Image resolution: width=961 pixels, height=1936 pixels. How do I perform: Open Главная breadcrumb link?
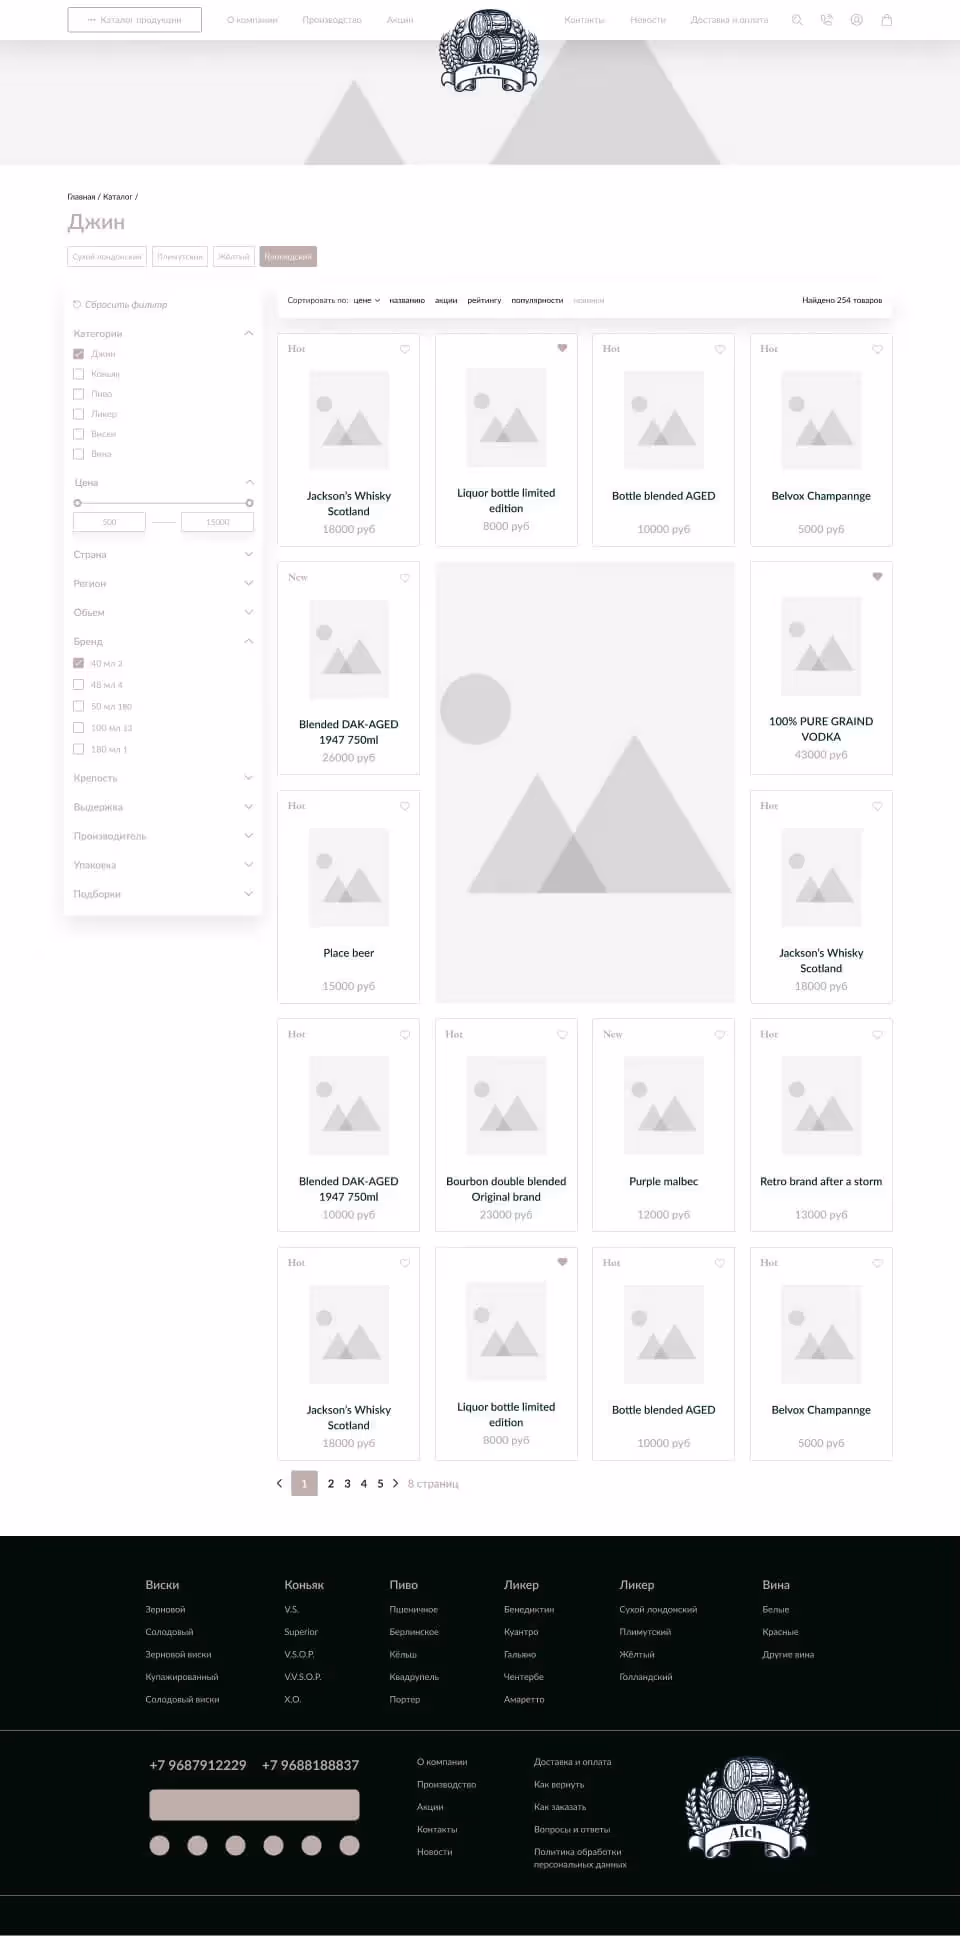pyautogui.click(x=81, y=197)
